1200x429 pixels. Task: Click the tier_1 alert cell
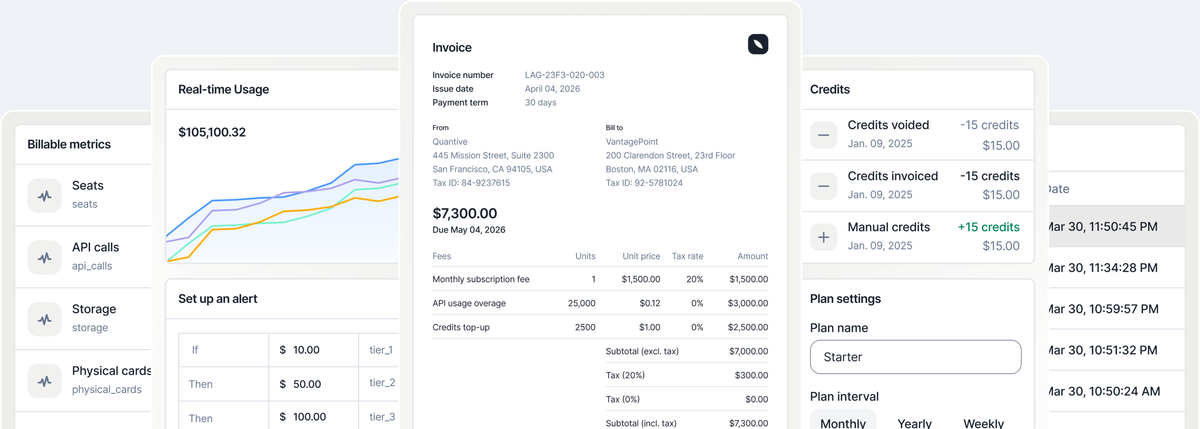(379, 350)
